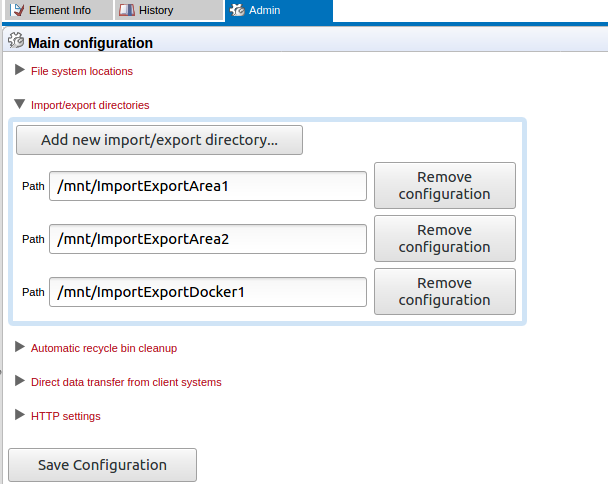Click the History book icon
The width and height of the screenshot is (608, 484).
click(x=127, y=10)
